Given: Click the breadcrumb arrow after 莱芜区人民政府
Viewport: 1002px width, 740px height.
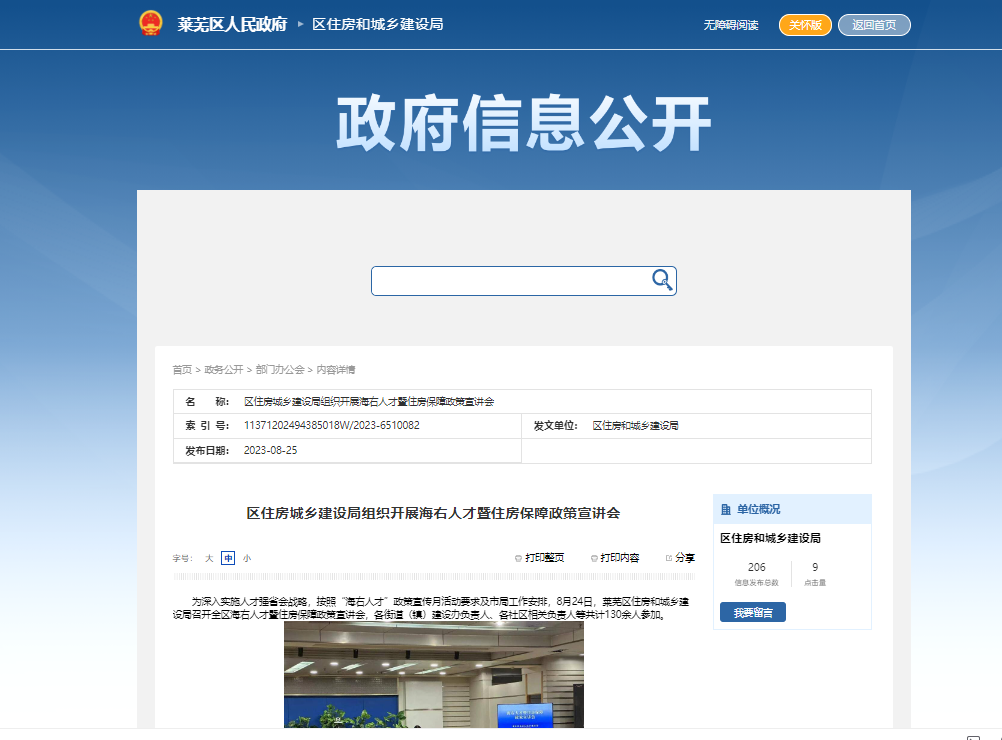Looking at the screenshot, I should tap(300, 24).
